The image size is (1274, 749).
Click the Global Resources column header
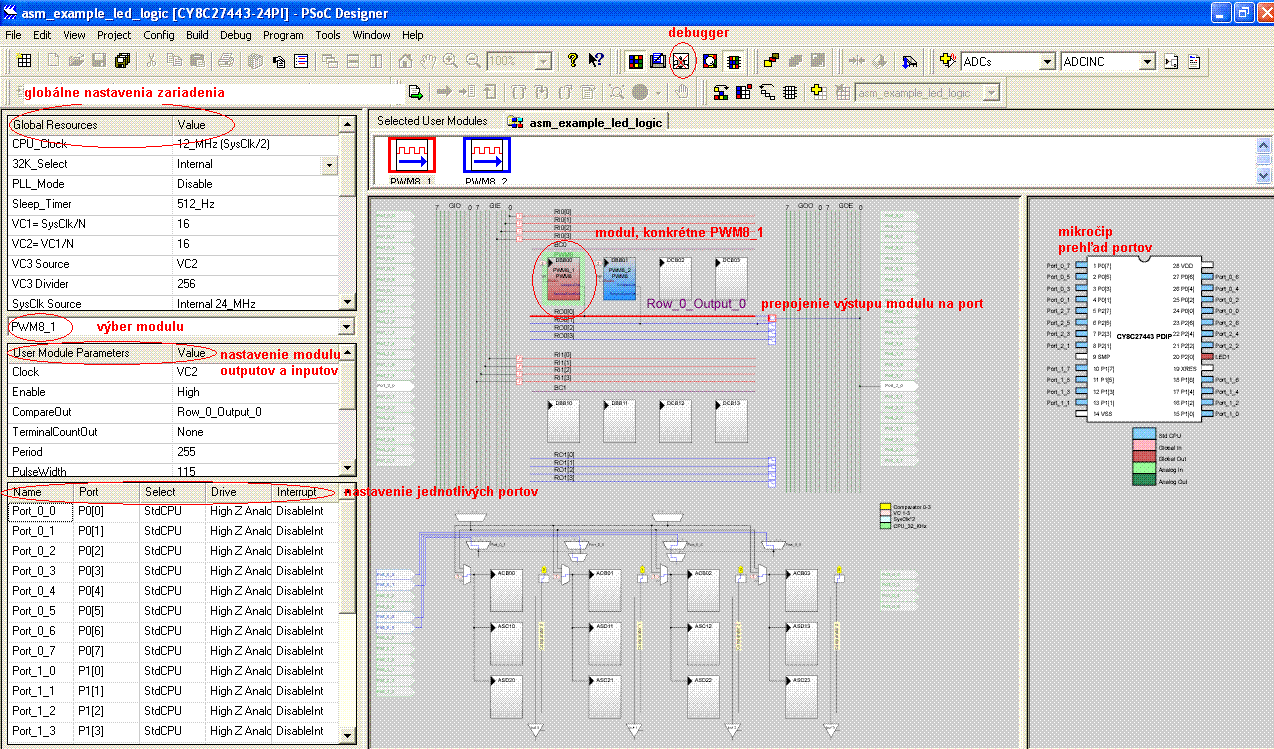point(90,125)
